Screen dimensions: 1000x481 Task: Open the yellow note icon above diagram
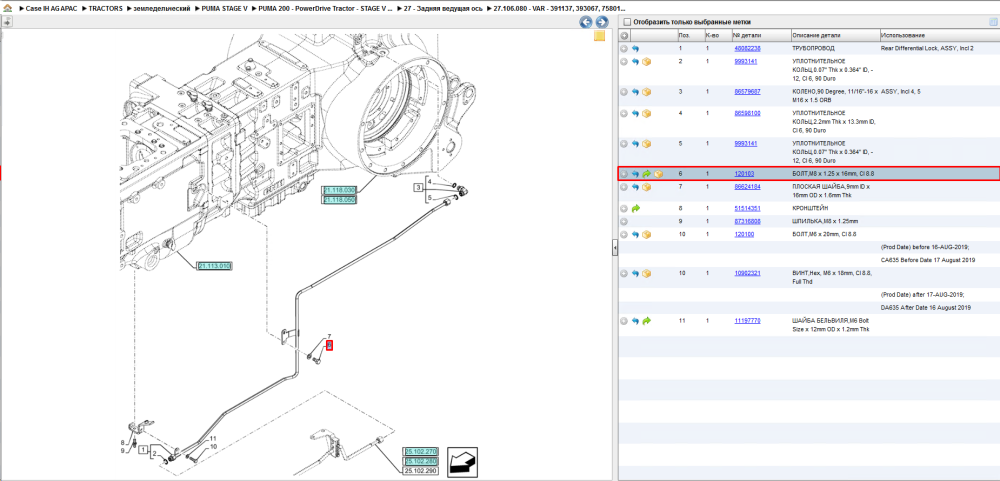(599, 36)
